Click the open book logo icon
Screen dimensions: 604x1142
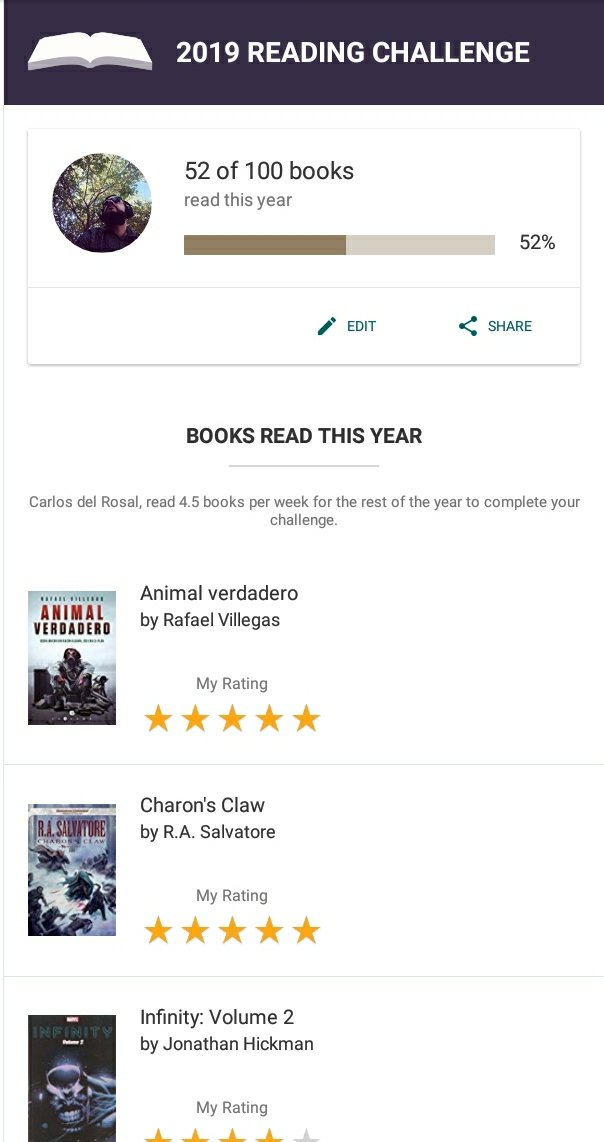point(90,51)
